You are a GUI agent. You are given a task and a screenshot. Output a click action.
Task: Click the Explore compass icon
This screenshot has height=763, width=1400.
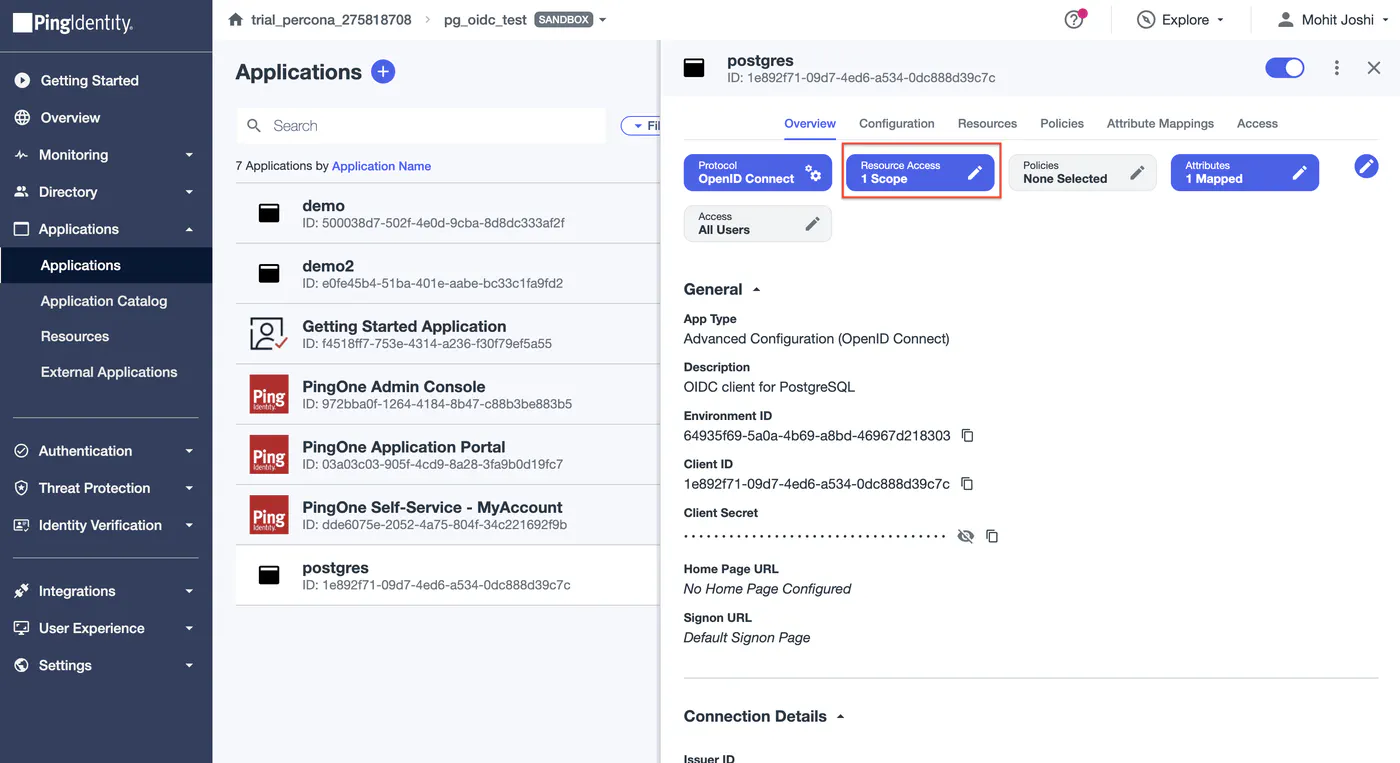[1146, 20]
